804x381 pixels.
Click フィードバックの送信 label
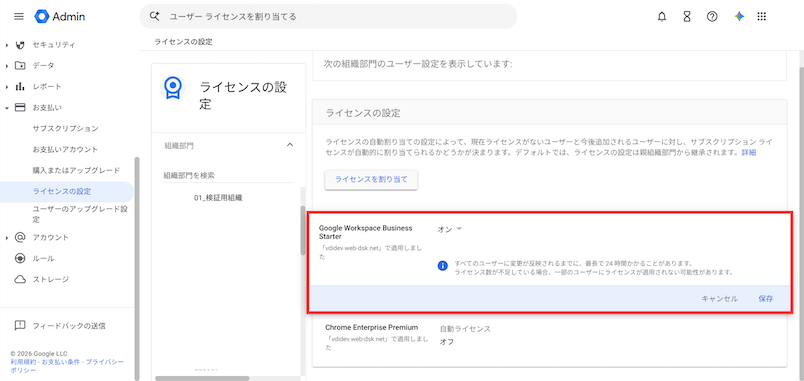[x=69, y=325]
